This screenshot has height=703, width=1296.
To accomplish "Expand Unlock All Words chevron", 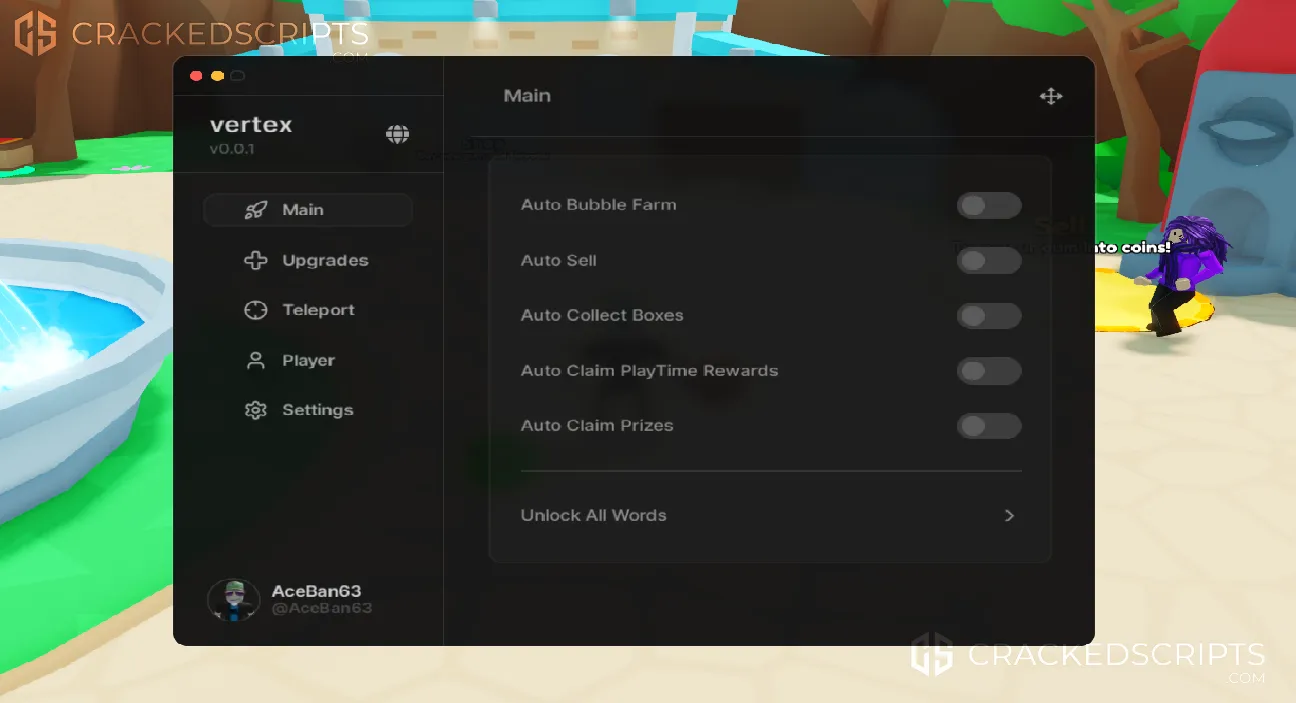I will tap(1009, 516).
